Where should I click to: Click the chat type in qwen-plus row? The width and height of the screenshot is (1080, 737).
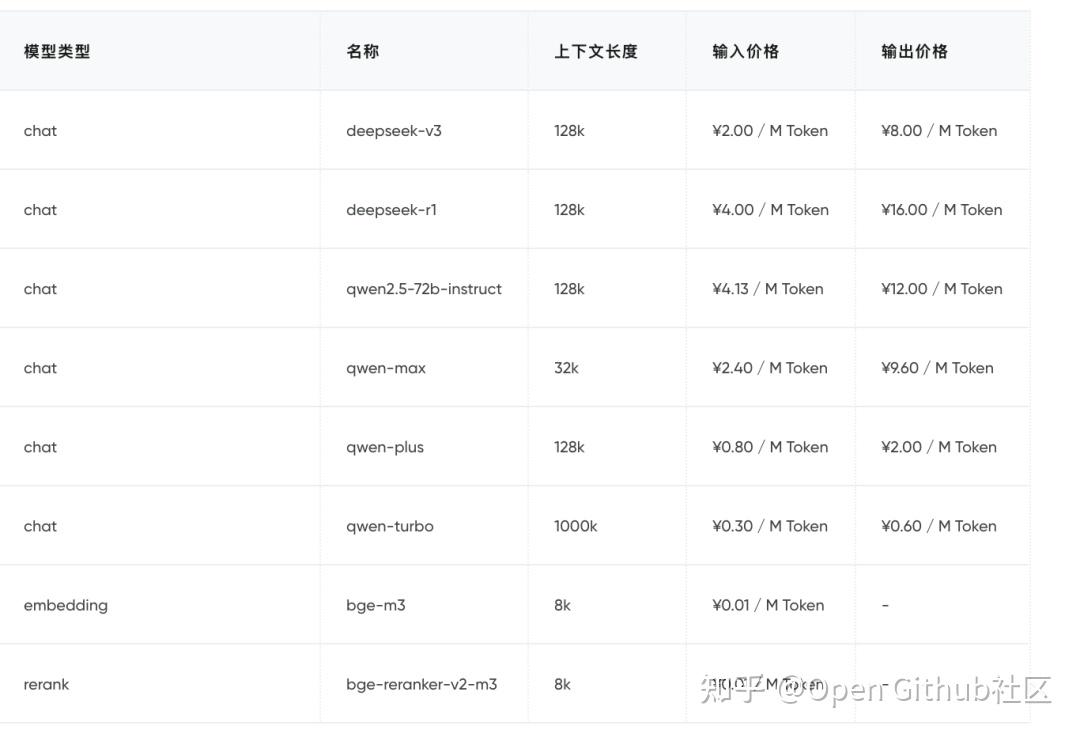[40, 448]
